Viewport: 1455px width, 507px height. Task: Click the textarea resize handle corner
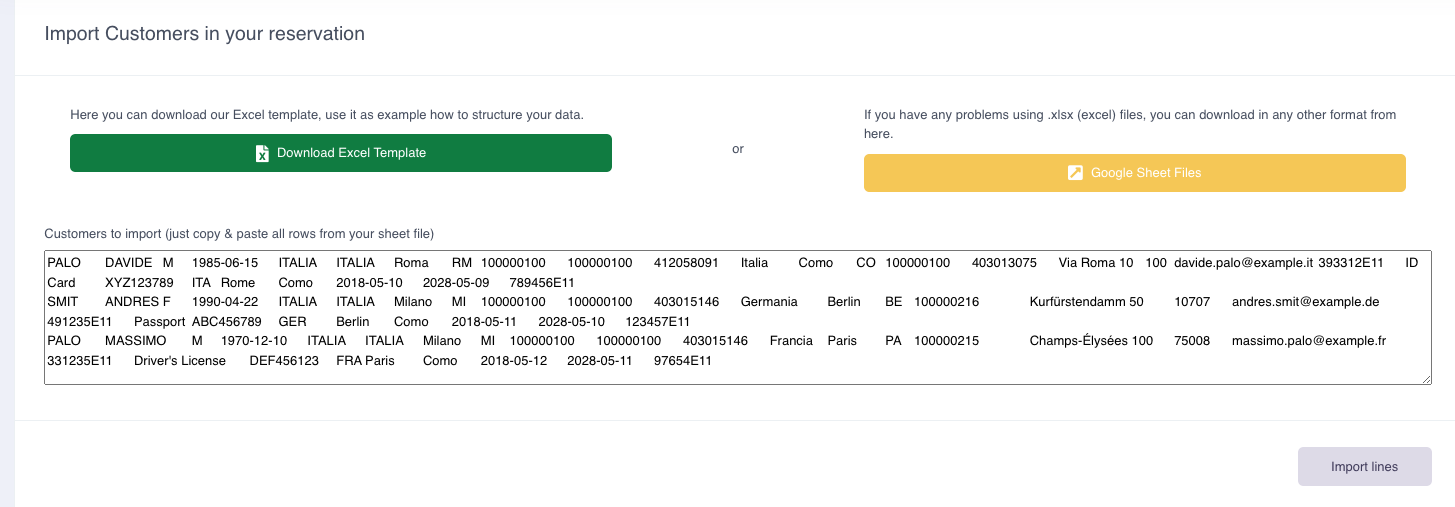(x=1426, y=379)
